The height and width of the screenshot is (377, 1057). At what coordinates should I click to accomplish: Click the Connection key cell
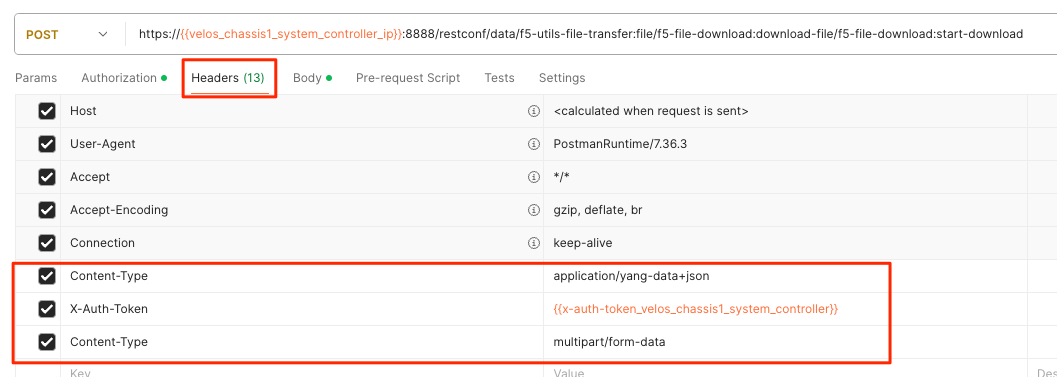302,243
